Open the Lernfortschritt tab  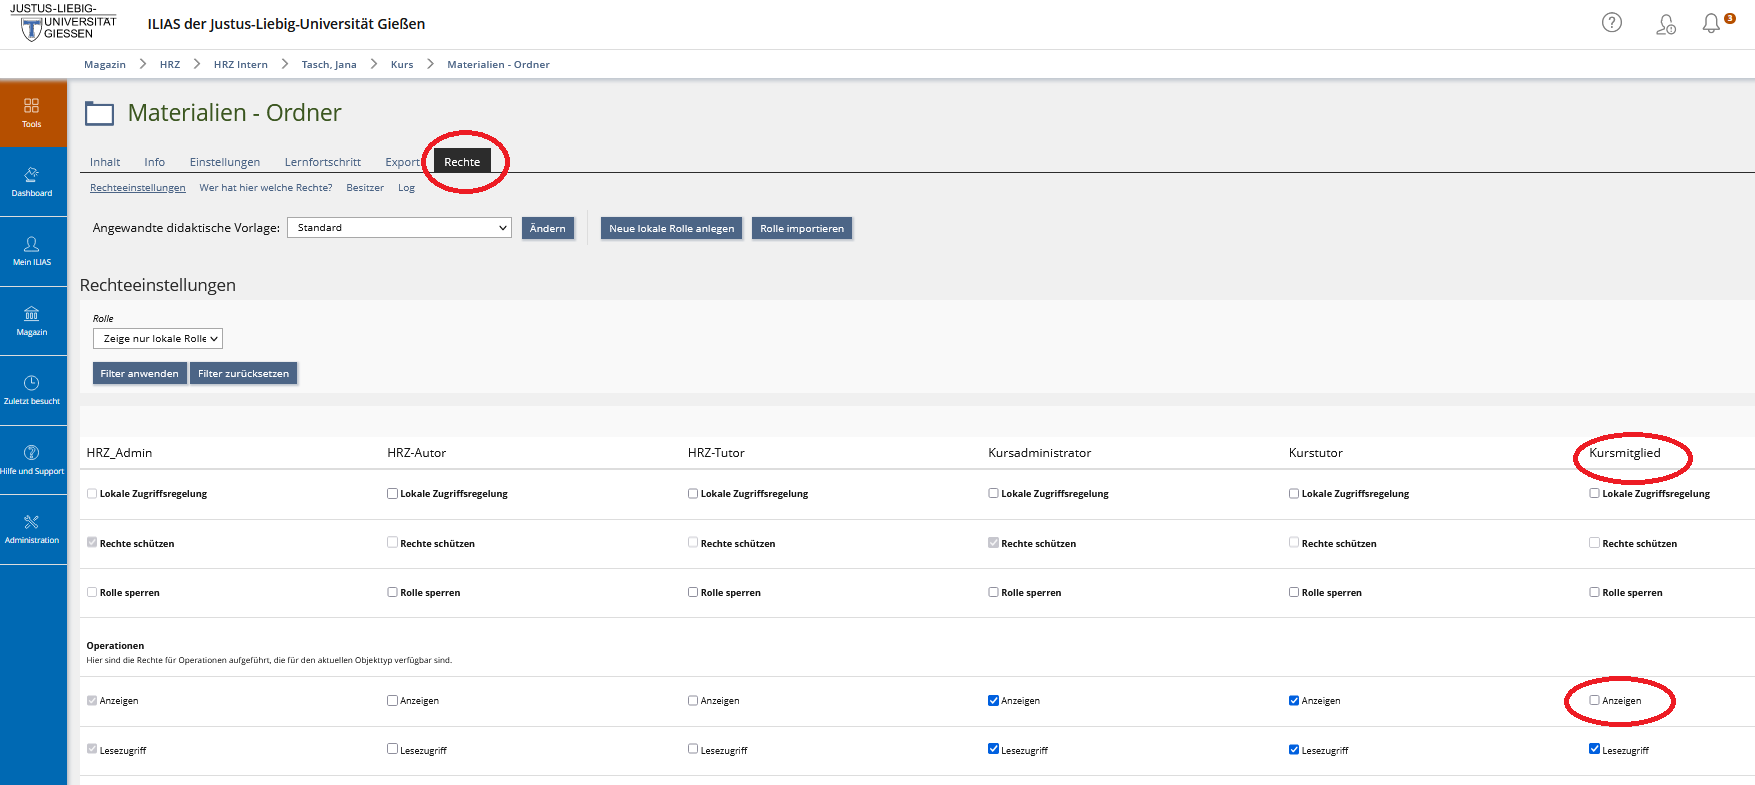point(322,162)
